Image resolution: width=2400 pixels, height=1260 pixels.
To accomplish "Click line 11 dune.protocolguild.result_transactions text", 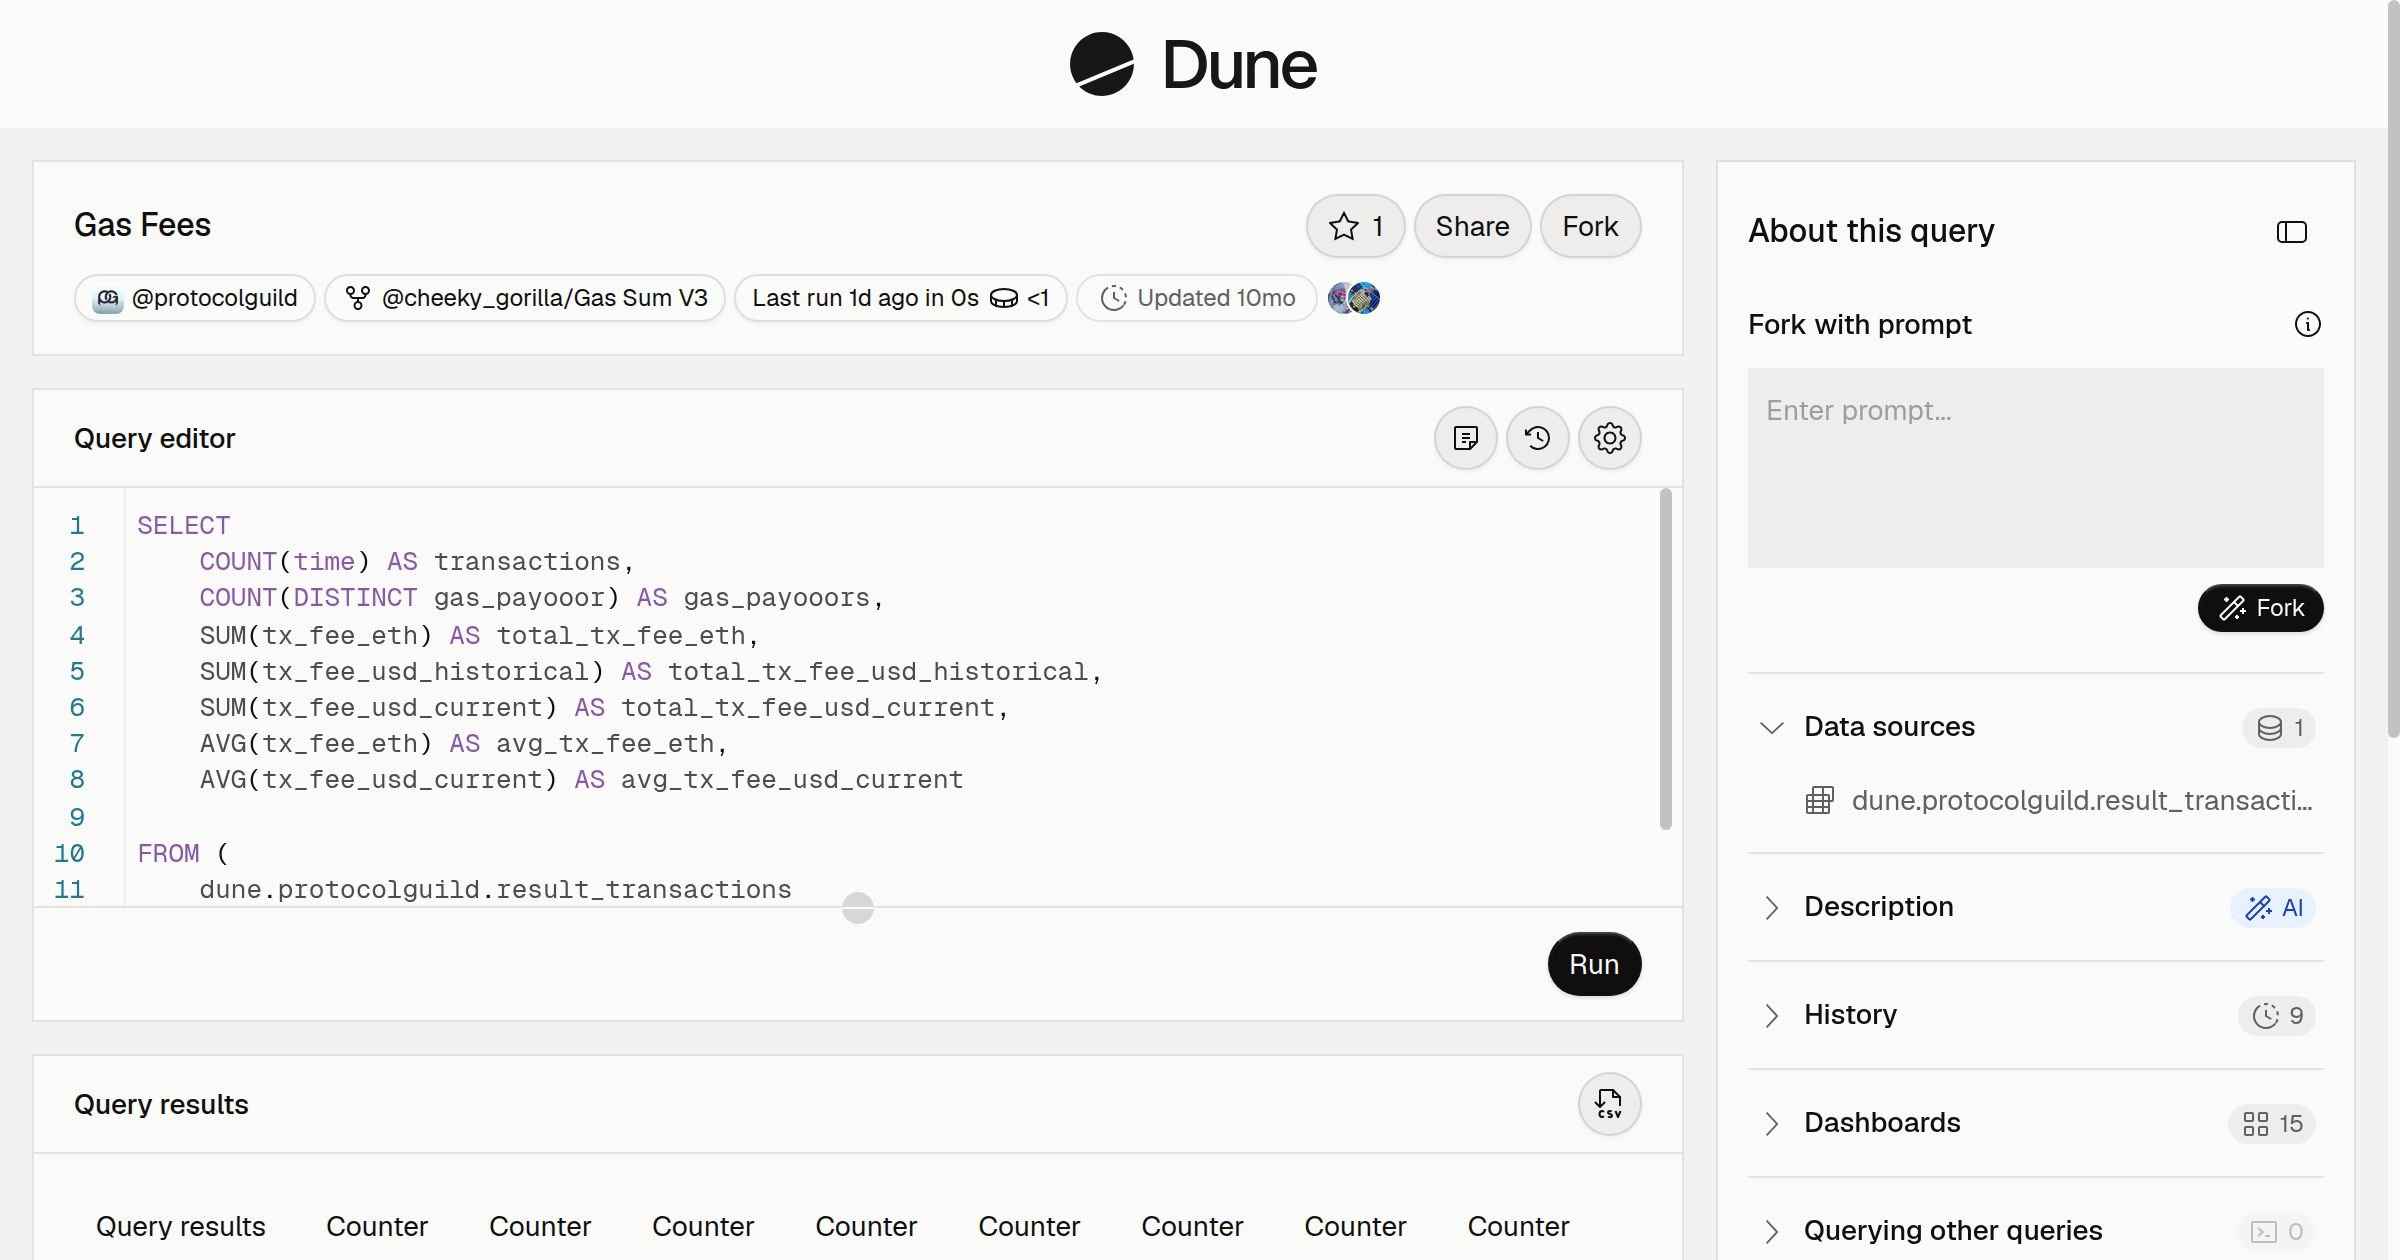I will pos(495,889).
